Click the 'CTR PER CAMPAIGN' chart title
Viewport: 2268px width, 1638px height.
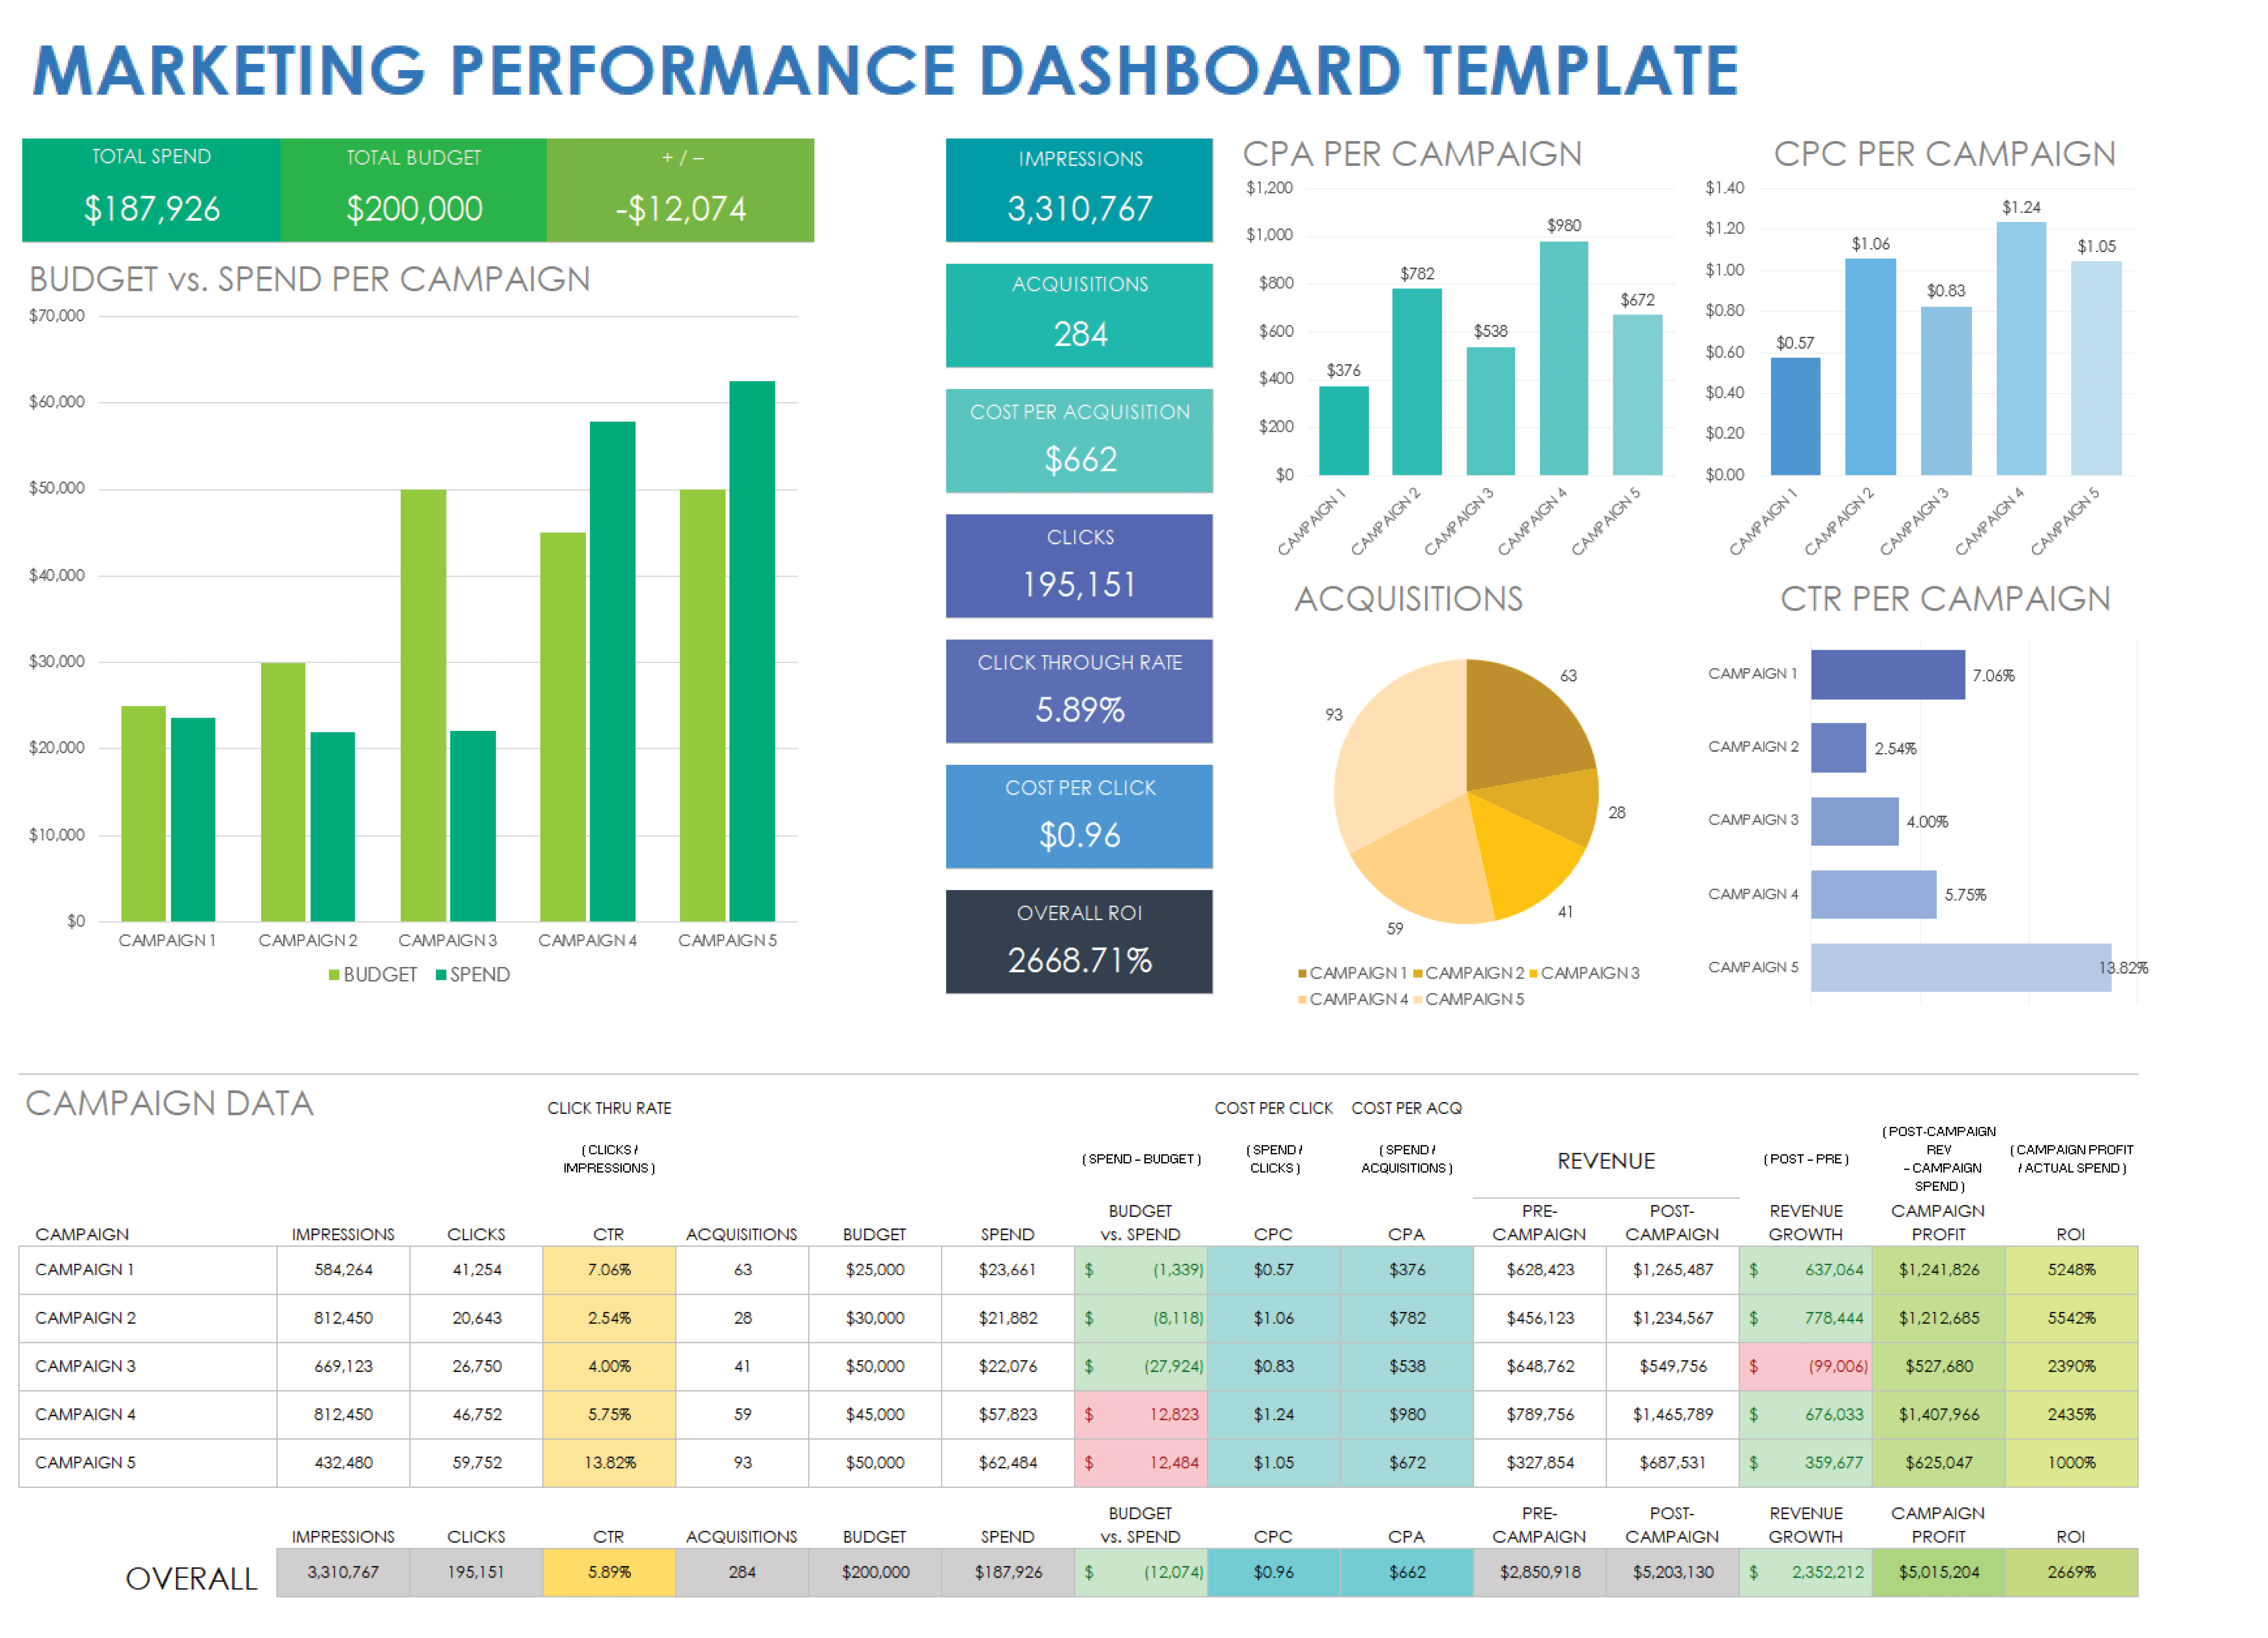(x=1945, y=599)
